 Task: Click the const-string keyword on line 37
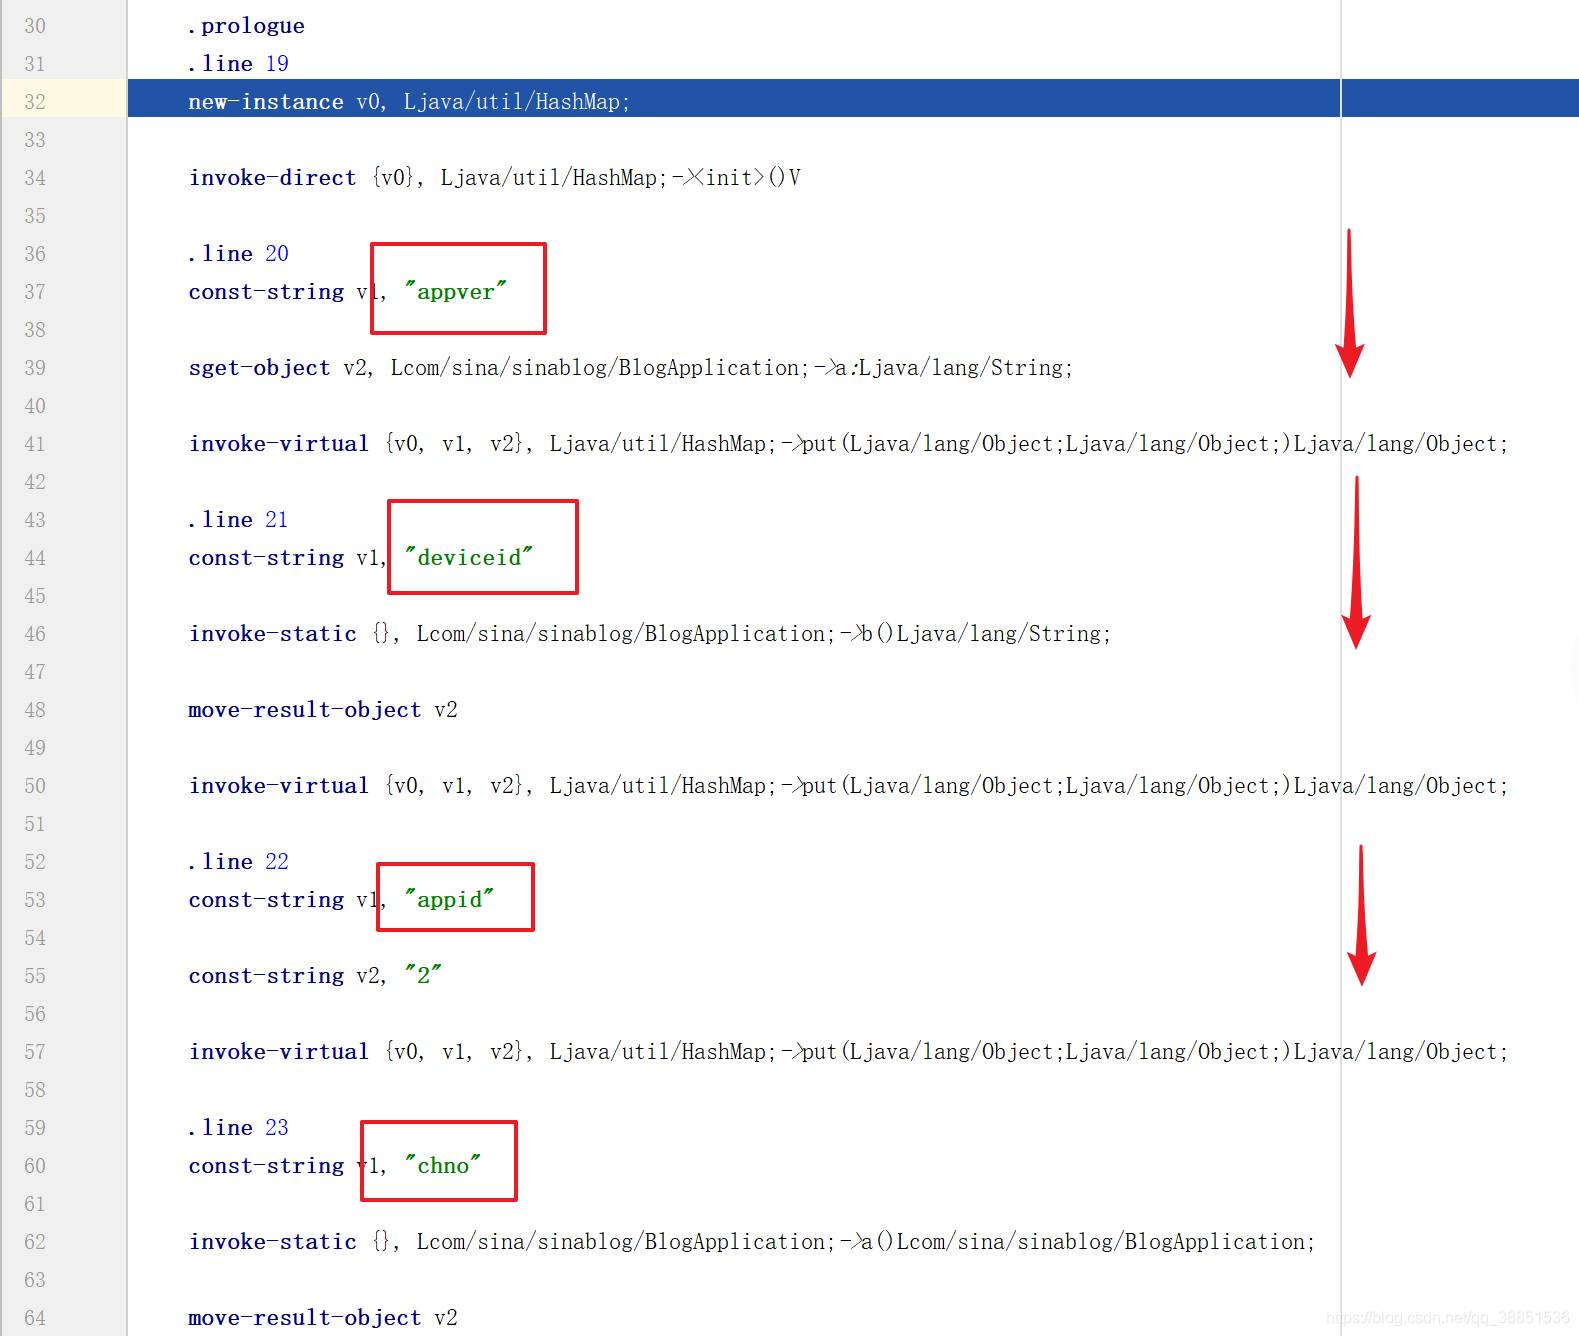click(x=266, y=292)
